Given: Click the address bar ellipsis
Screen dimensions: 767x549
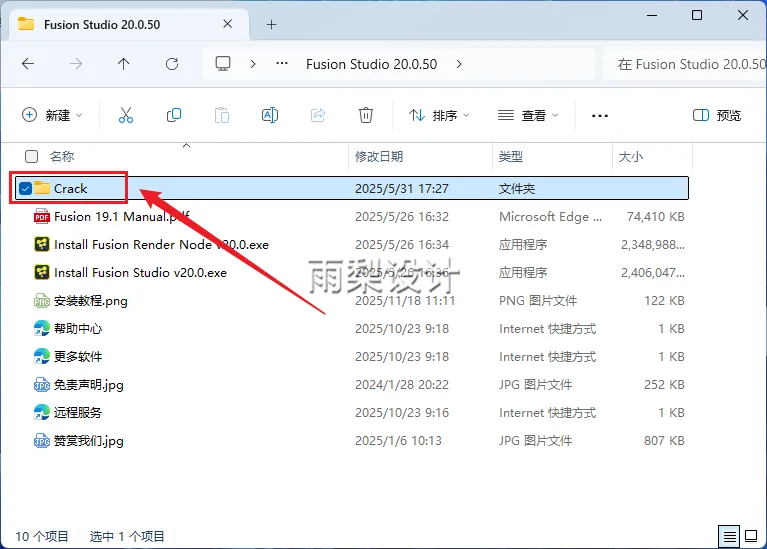Looking at the screenshot, I should (x=282, y=63).
